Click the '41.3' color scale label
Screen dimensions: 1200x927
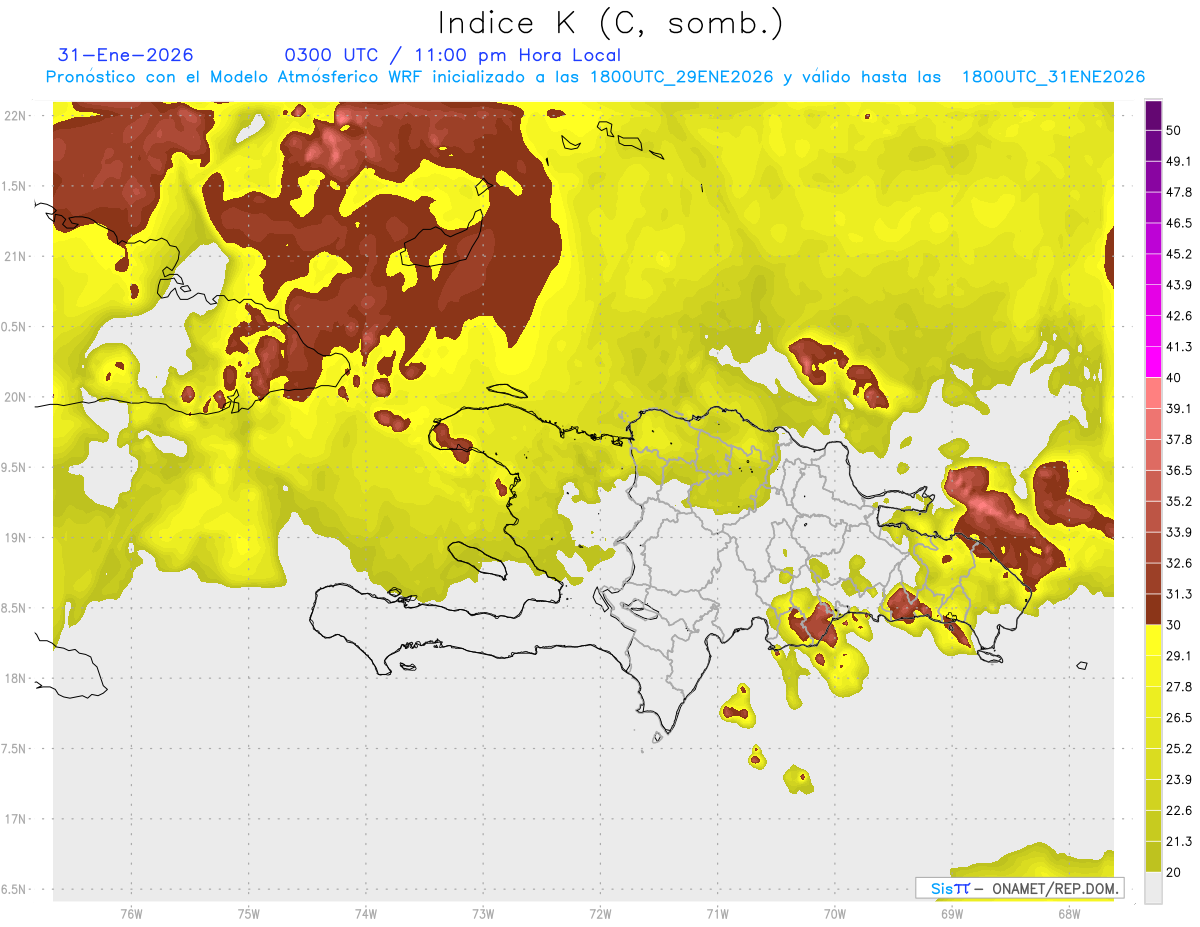(1179, 347)
